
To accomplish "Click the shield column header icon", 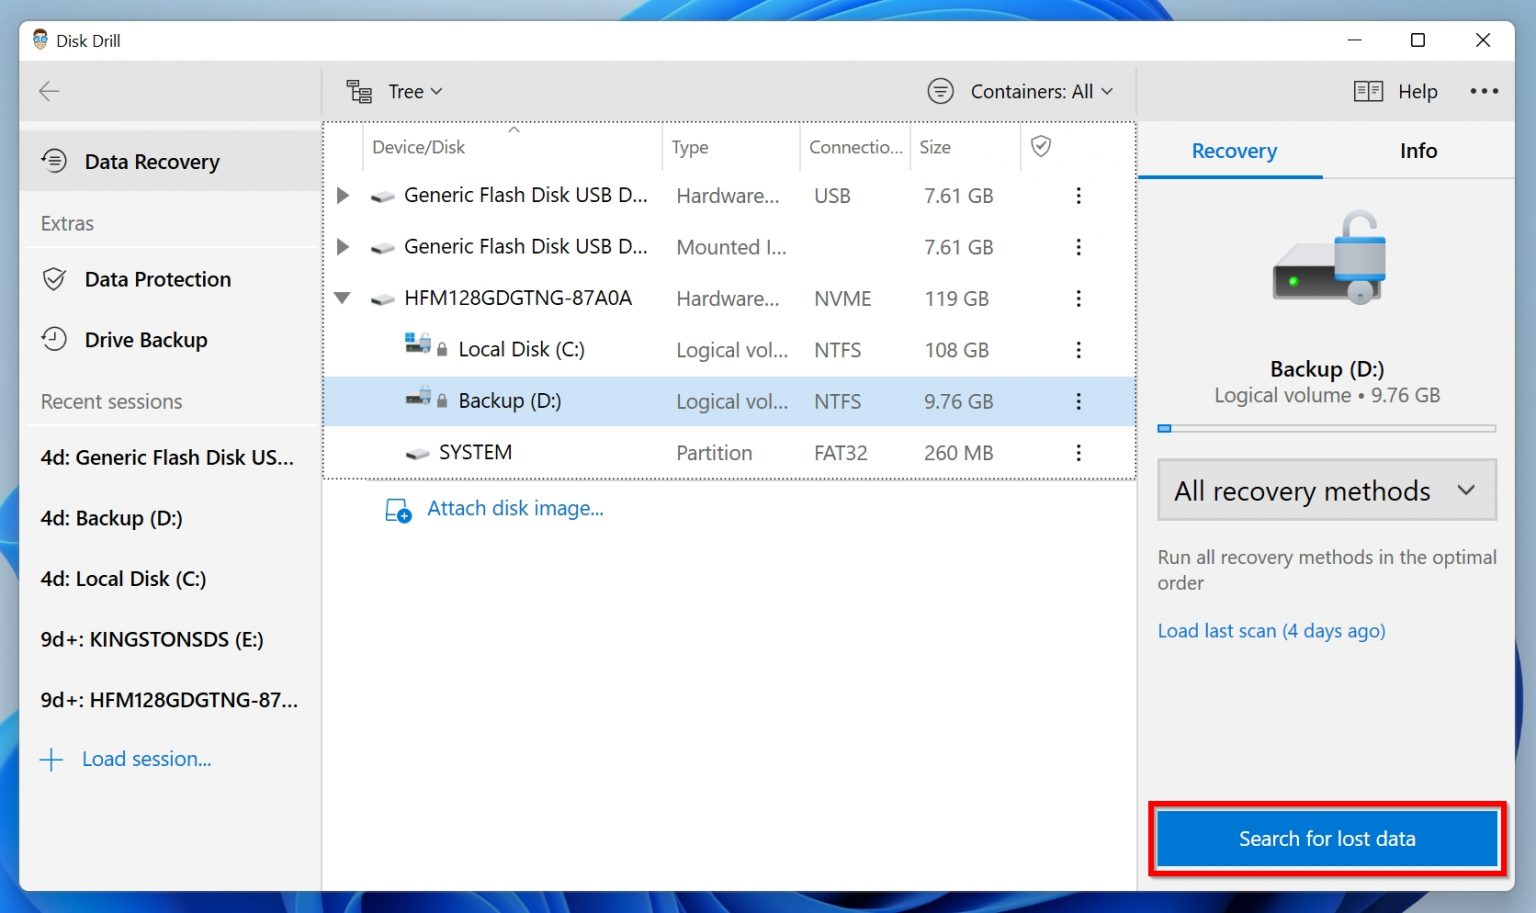I will (x=1040, y=146).
